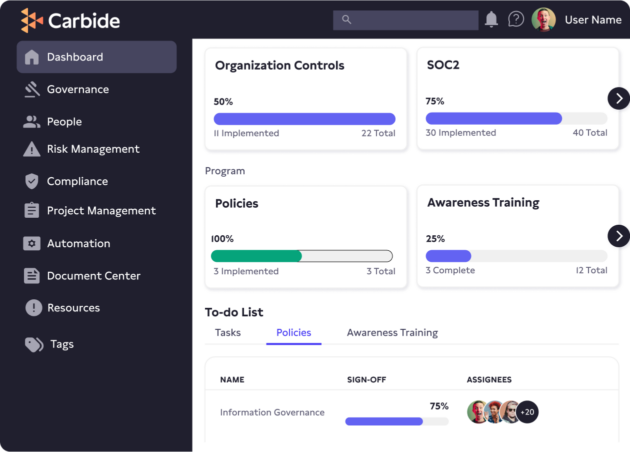Open user menu via profile avatar
This screenshot has height=452, width=630.
[544, 19]
